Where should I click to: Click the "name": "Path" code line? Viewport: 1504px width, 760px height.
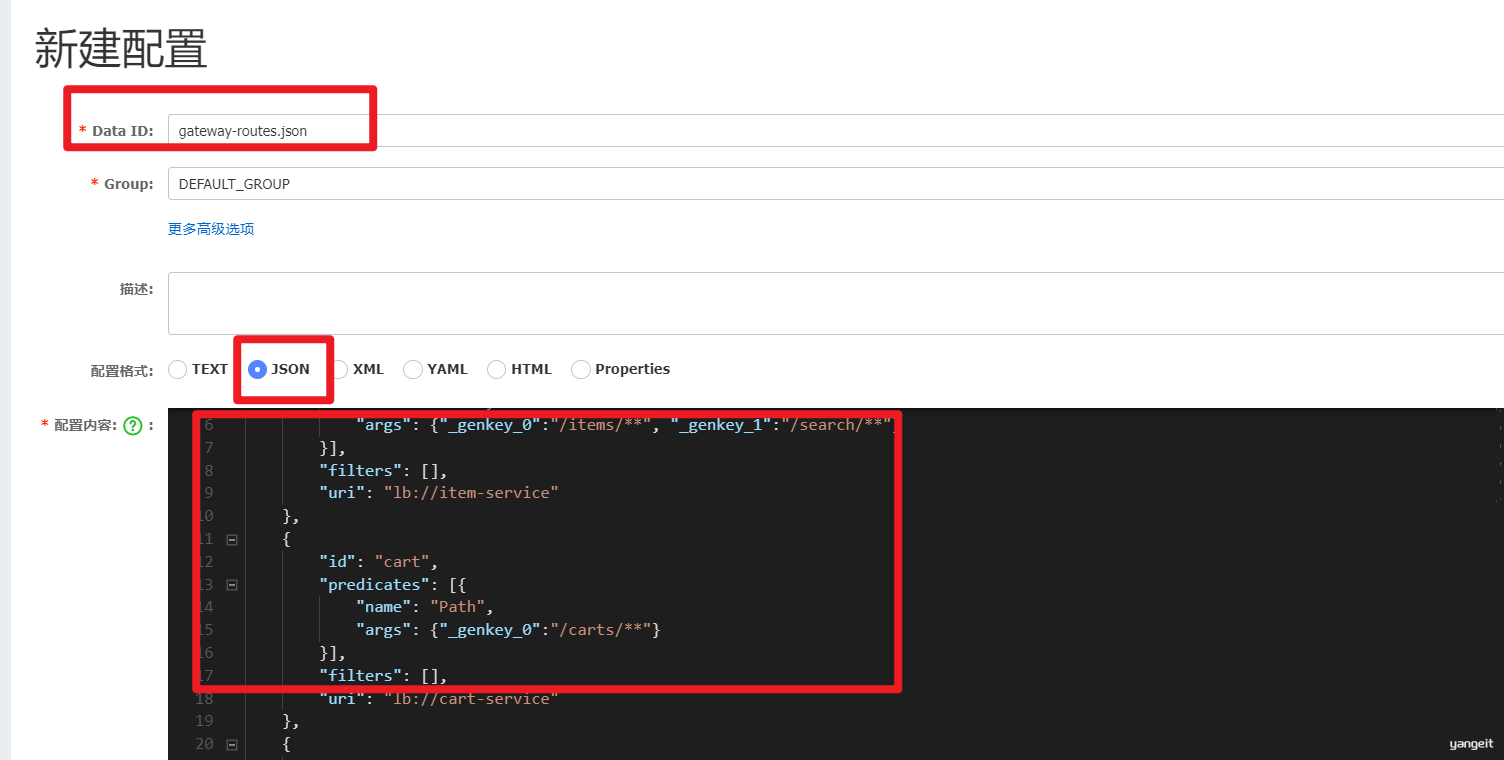(x=425, y=607)
